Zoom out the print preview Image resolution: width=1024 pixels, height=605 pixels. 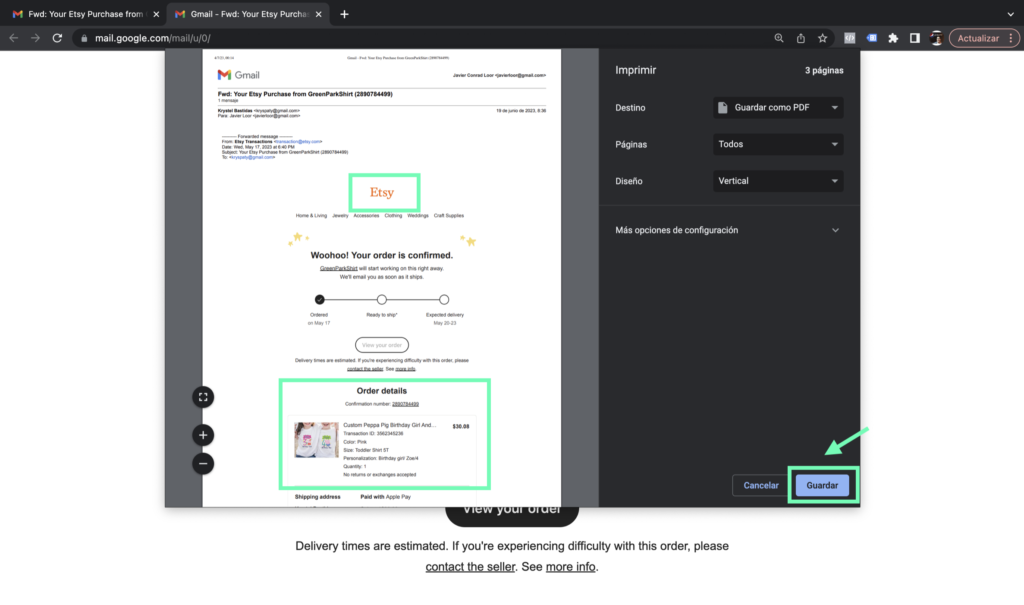[x=203, y=464]
